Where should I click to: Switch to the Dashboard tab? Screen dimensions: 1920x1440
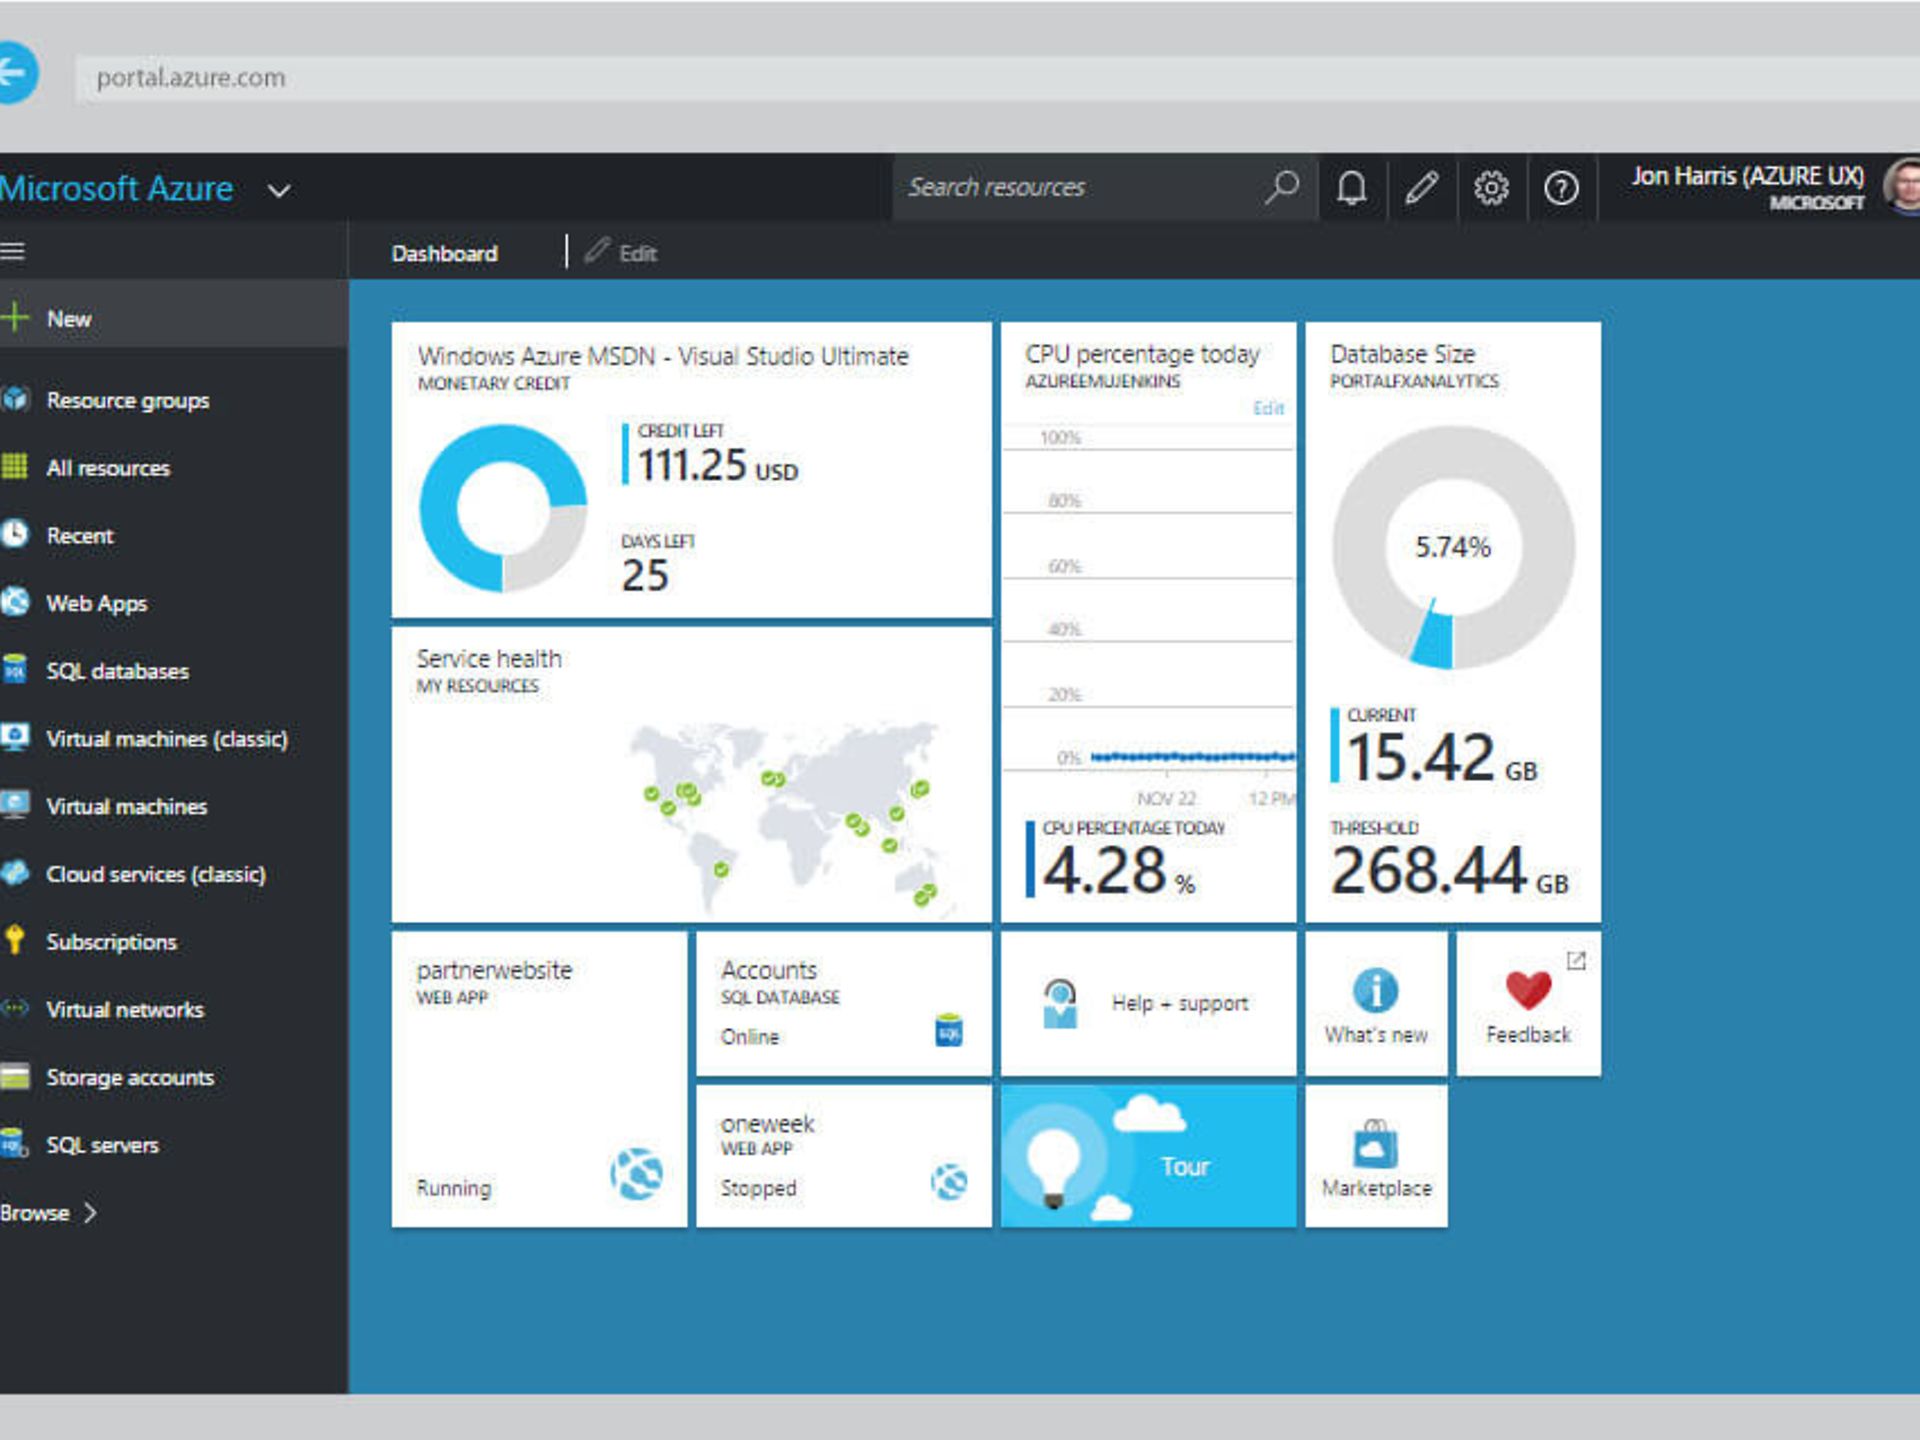coord(444,253)
